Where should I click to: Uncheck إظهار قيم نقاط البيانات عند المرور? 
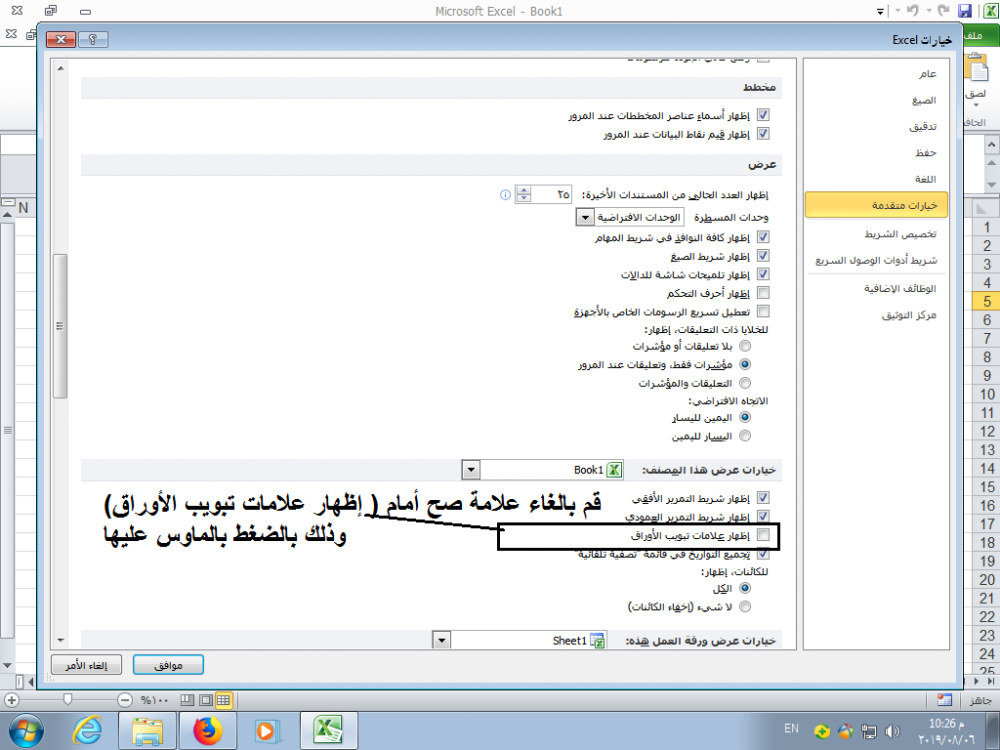(x=763, y=134)
